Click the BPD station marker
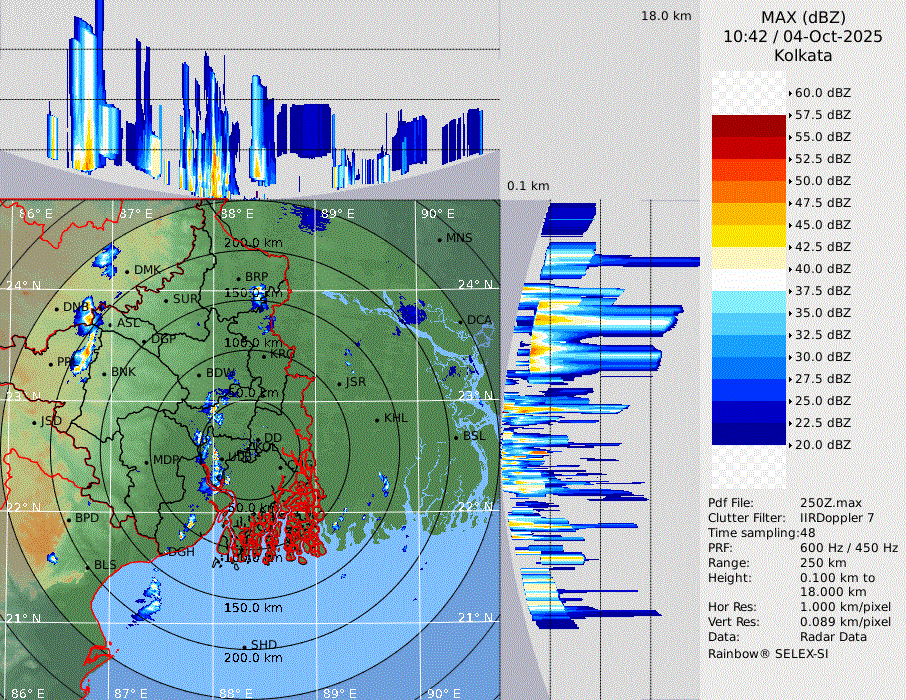 click(68, 520)
